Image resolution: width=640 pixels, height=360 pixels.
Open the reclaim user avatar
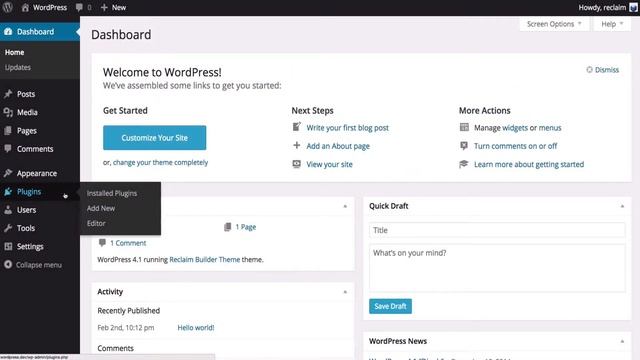(633, 8)
